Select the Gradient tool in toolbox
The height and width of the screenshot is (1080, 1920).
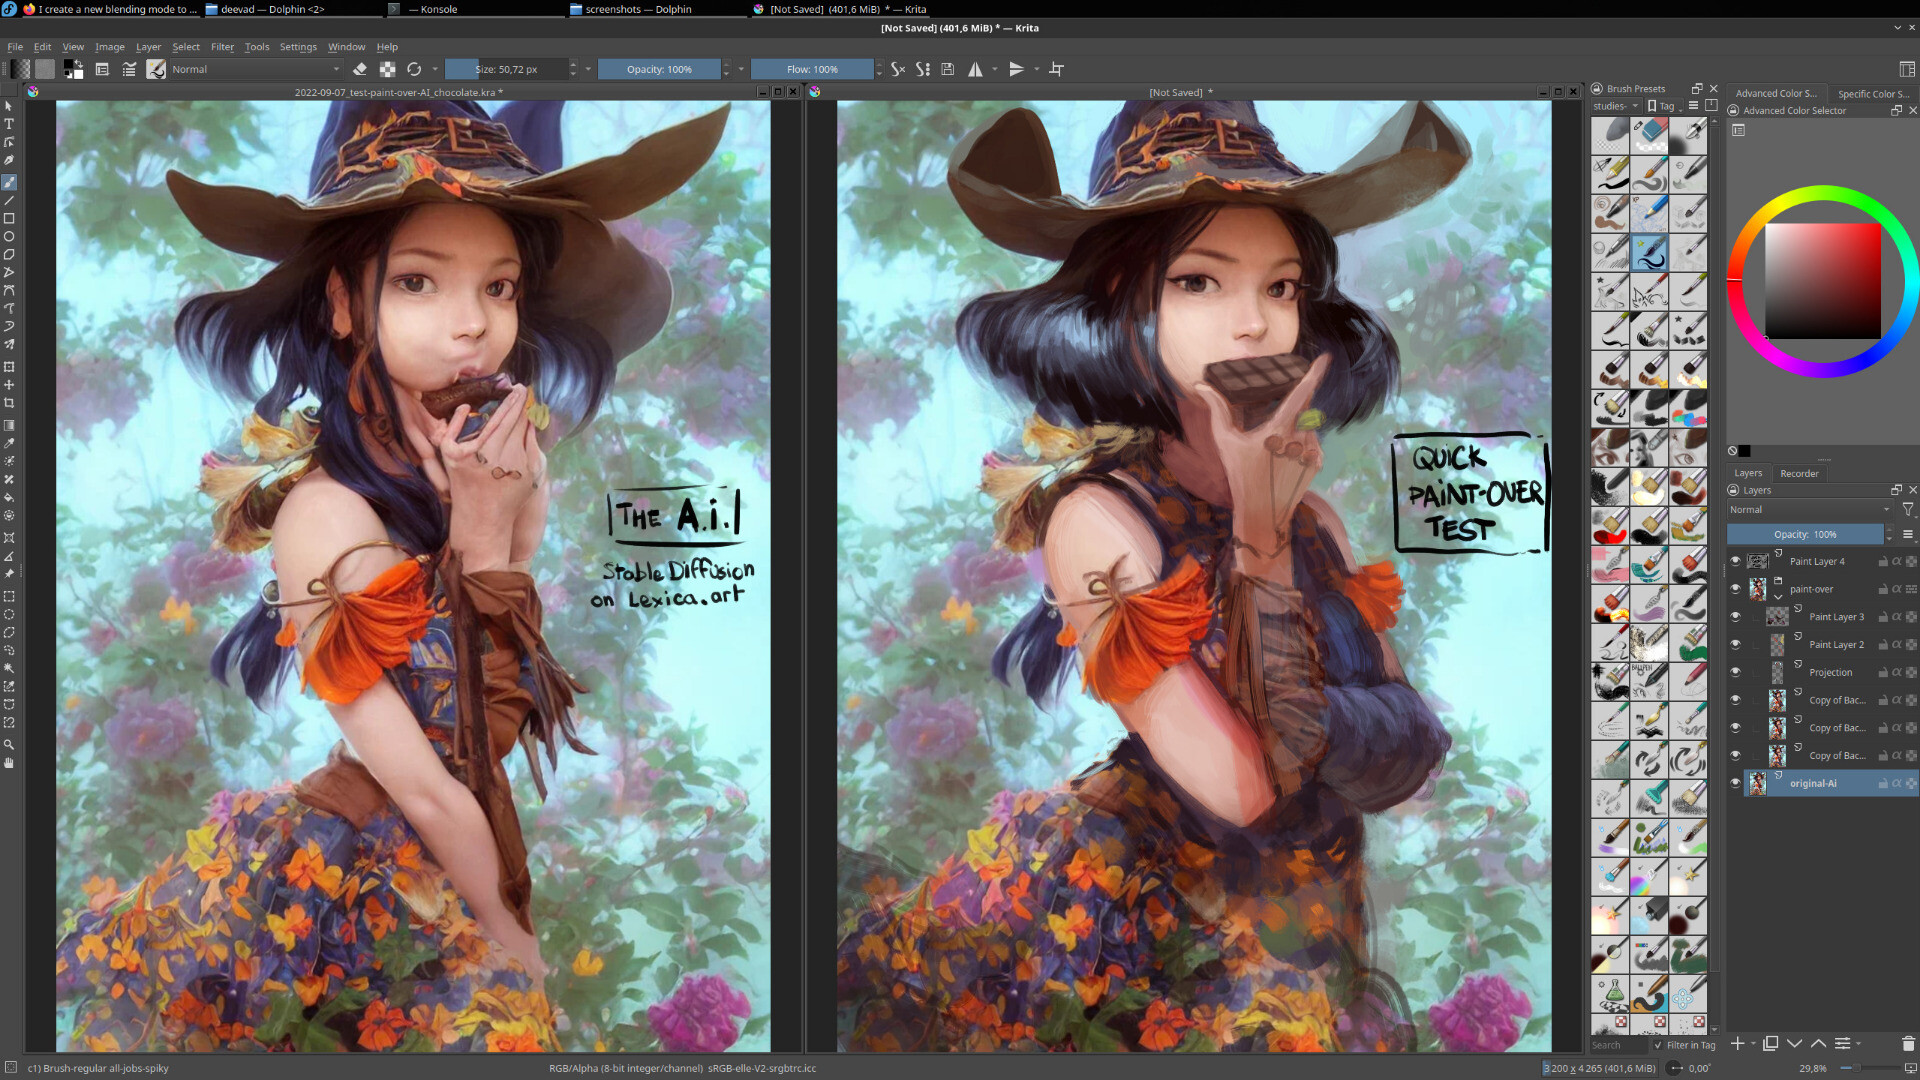[x=9, y=425]
